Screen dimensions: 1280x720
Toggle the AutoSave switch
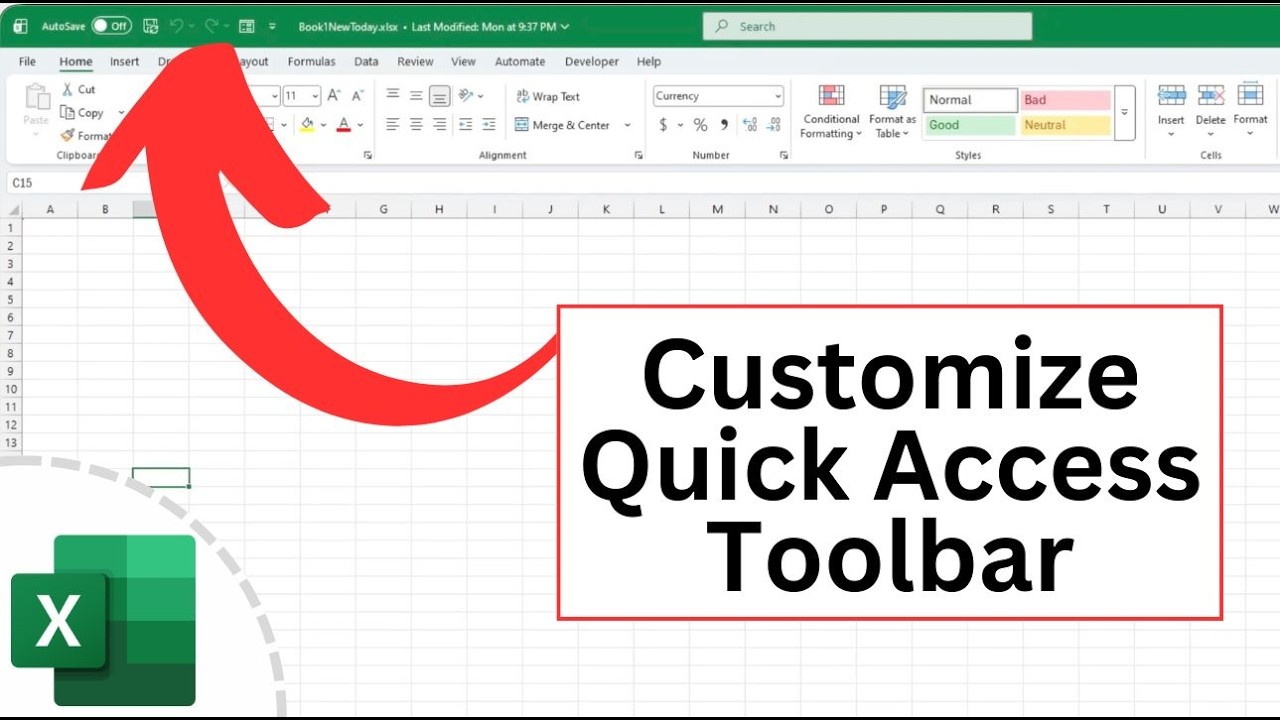[111, 26]
